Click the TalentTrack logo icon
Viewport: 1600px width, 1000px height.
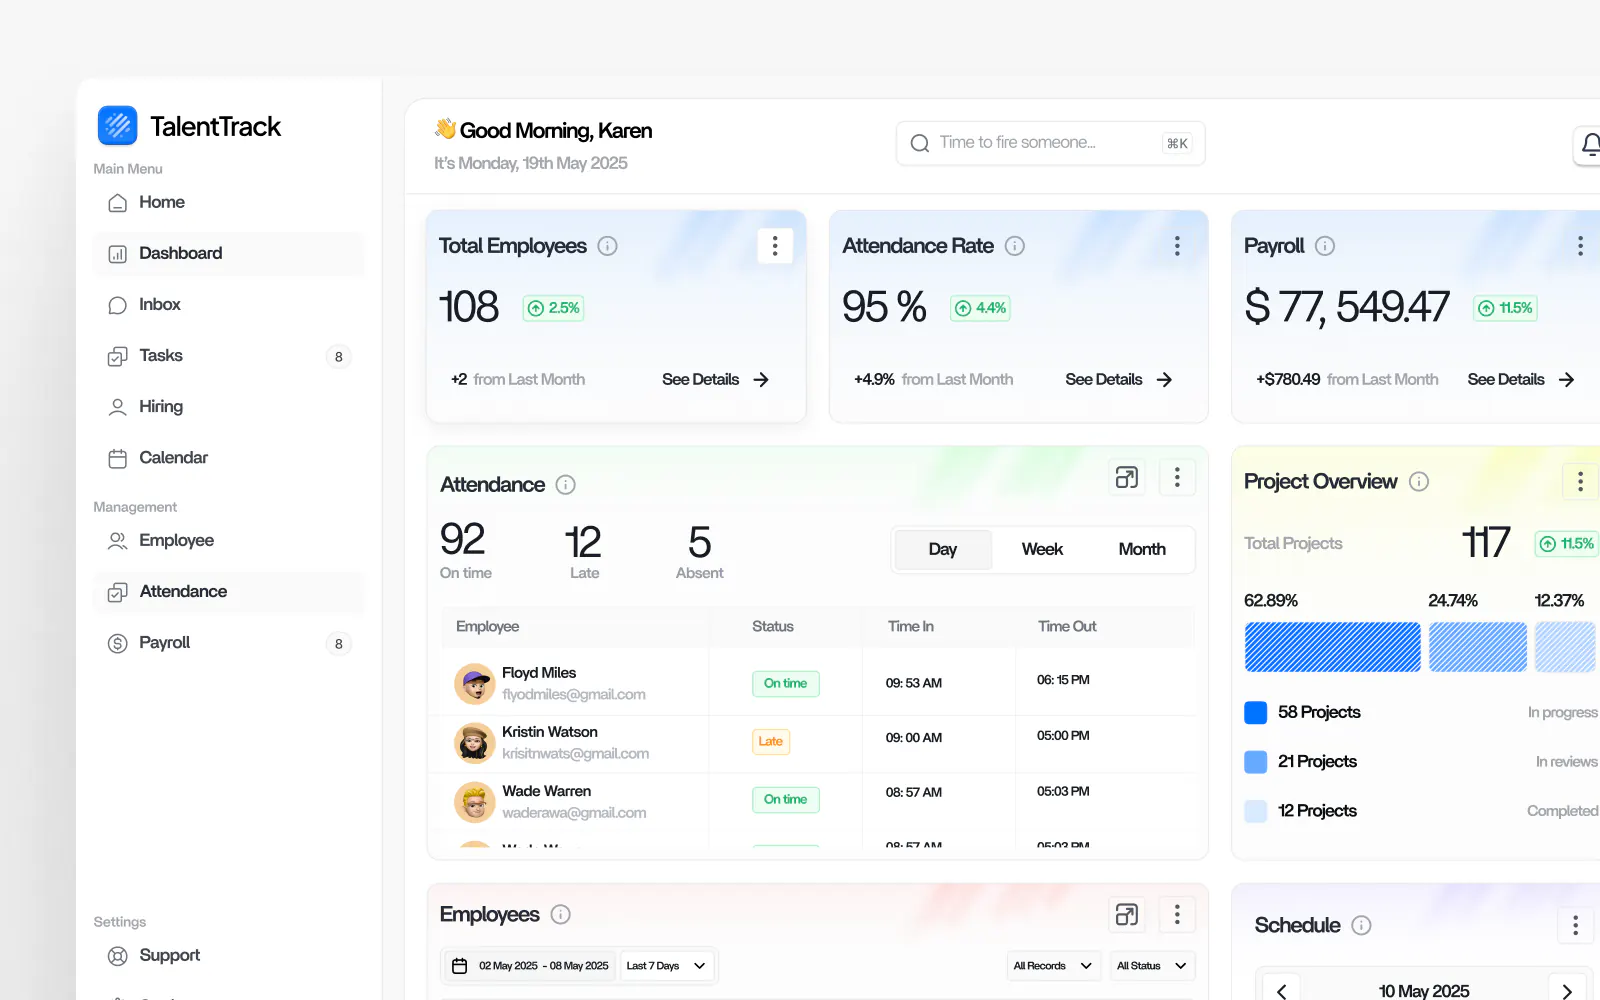click(x=117, y=126)
